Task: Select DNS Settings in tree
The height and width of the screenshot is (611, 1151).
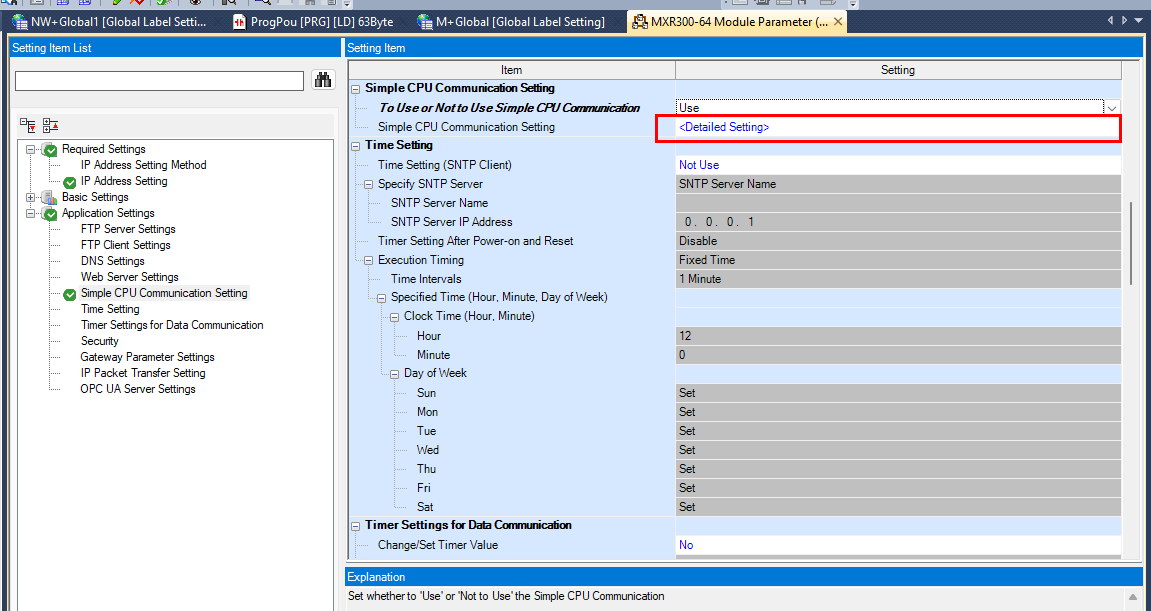Action: (112, 261)
